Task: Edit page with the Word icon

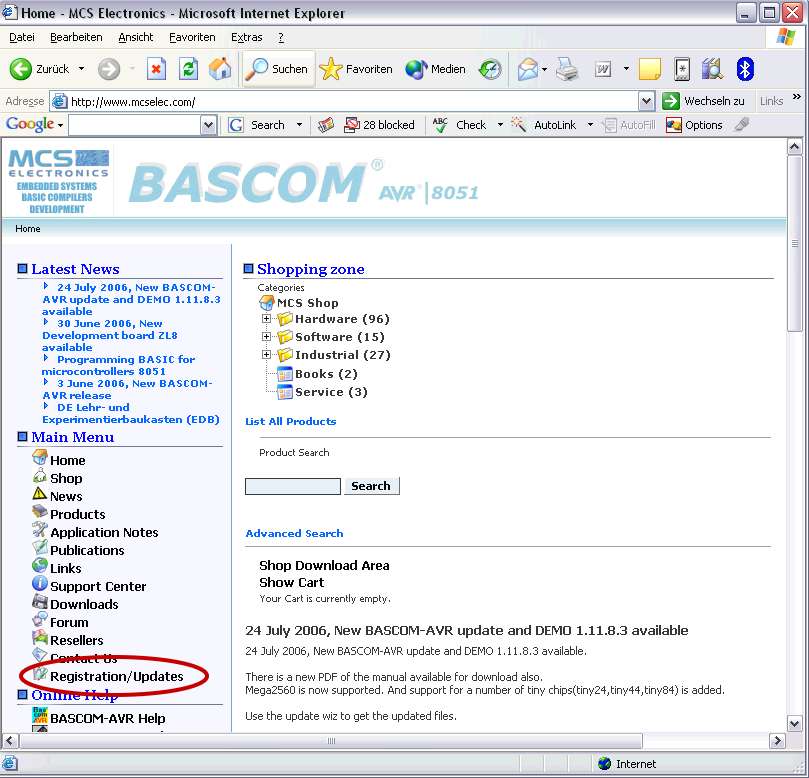Action: click(x=603, y=69)
